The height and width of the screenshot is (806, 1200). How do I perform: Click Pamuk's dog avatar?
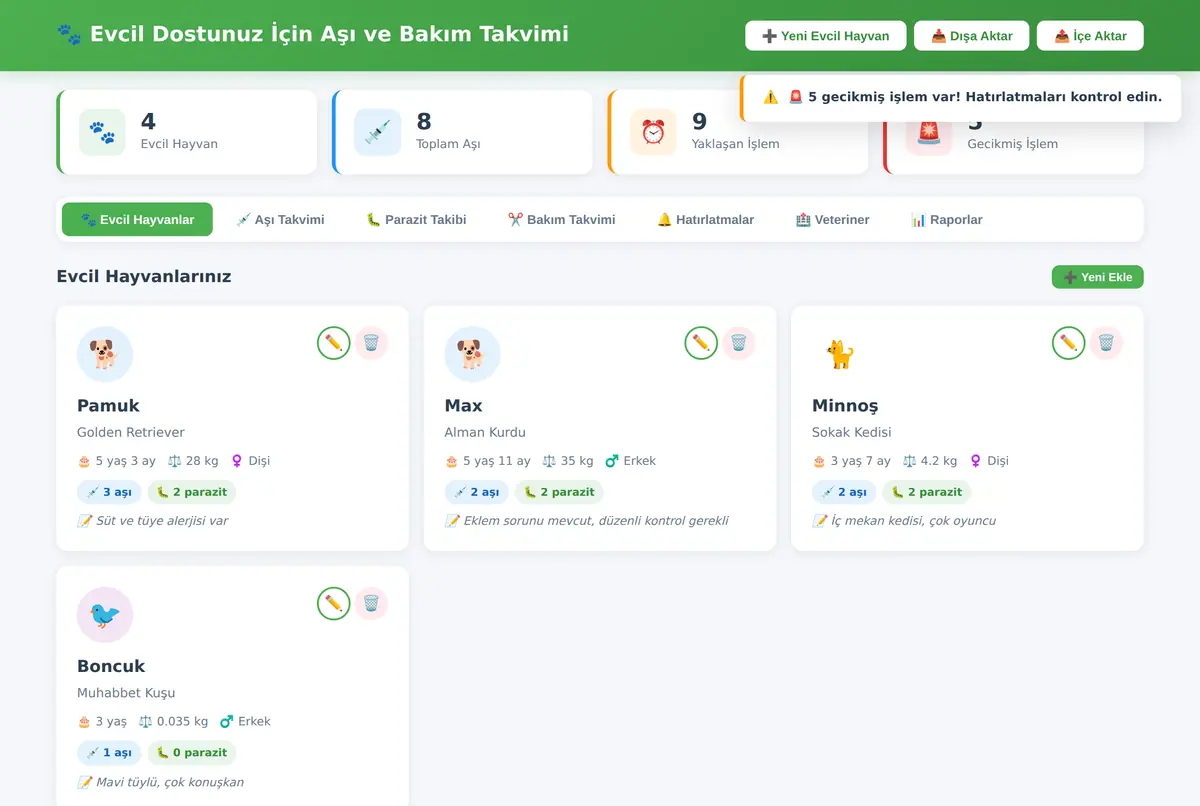[x=105, y=354]
